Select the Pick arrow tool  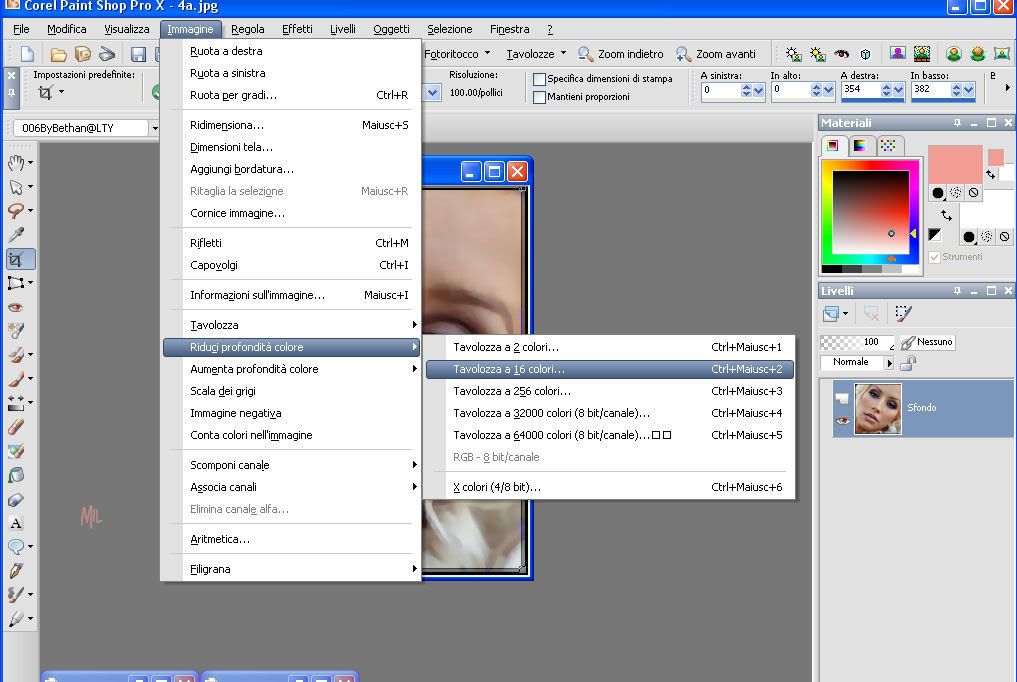click(16, 187)
